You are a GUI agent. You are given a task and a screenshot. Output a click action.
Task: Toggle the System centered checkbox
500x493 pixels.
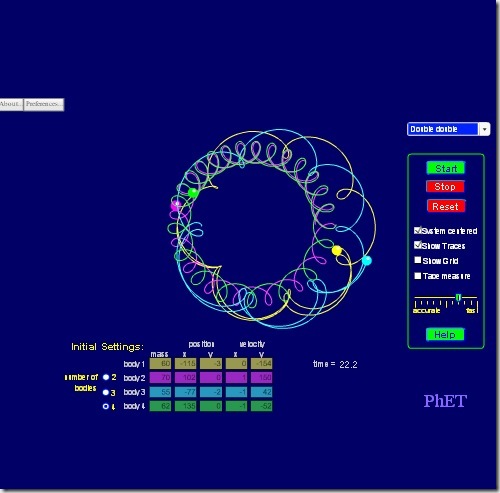pos(417,230)
